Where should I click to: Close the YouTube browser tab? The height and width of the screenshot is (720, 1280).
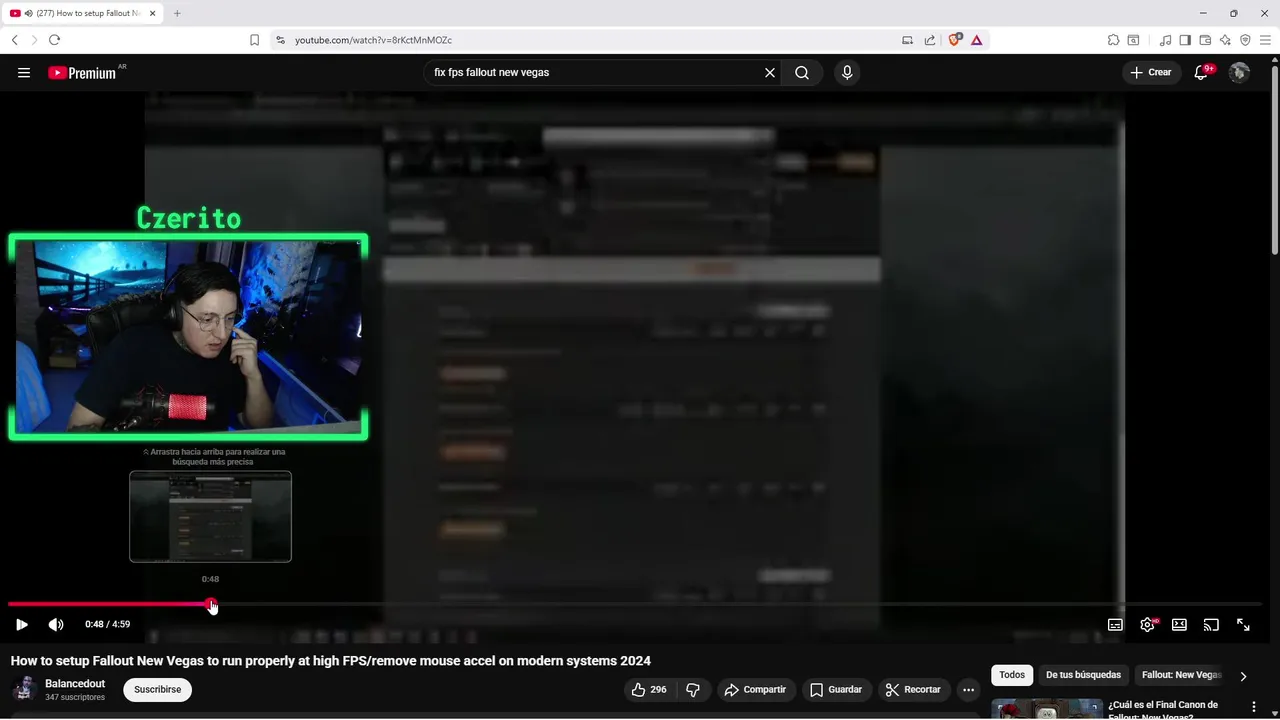pos(153,13)
